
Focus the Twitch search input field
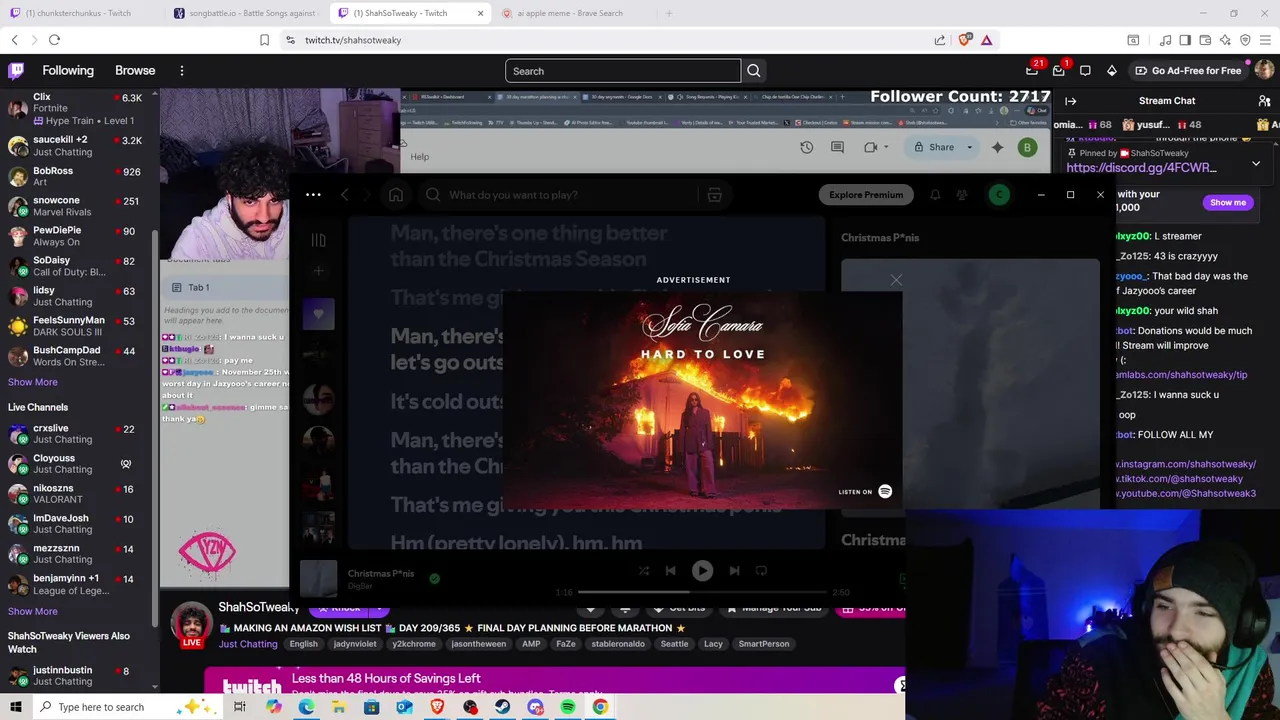click(623, 71)
